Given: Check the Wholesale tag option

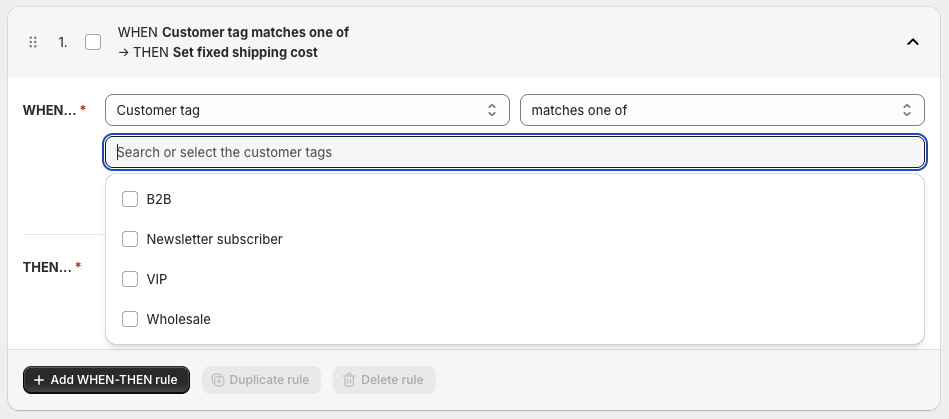Looking at the screenshot, I should tap(130, 319).
